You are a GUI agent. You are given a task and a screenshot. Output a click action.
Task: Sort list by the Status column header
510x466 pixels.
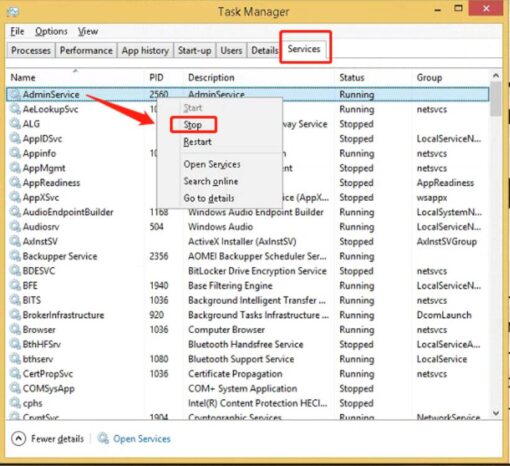352,78
